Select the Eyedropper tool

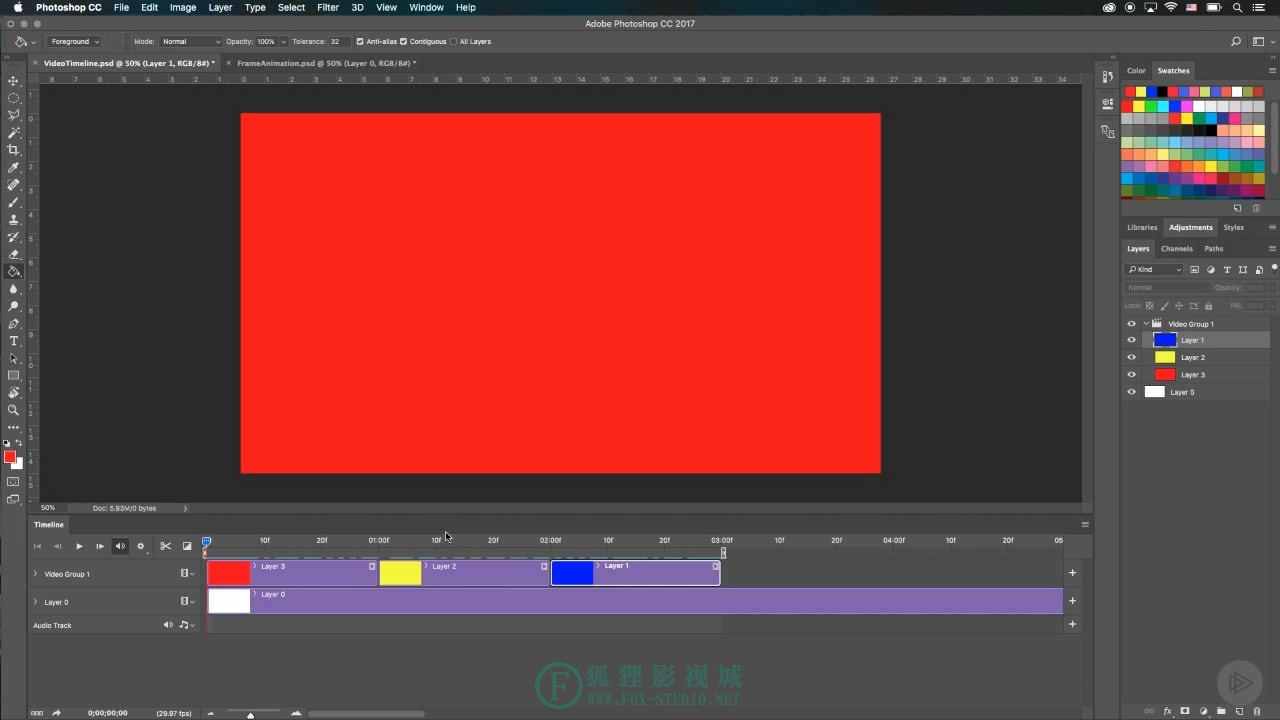(14, 167)
